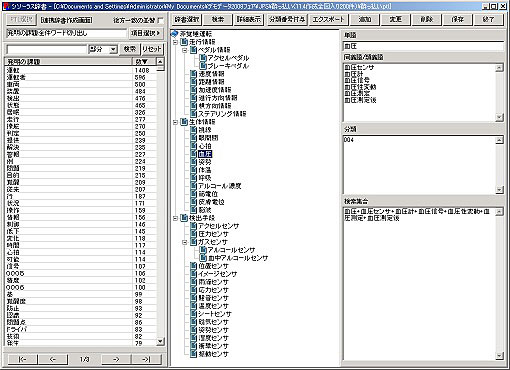
Task: Click the 保存 save button
Action: click(457, 19)
